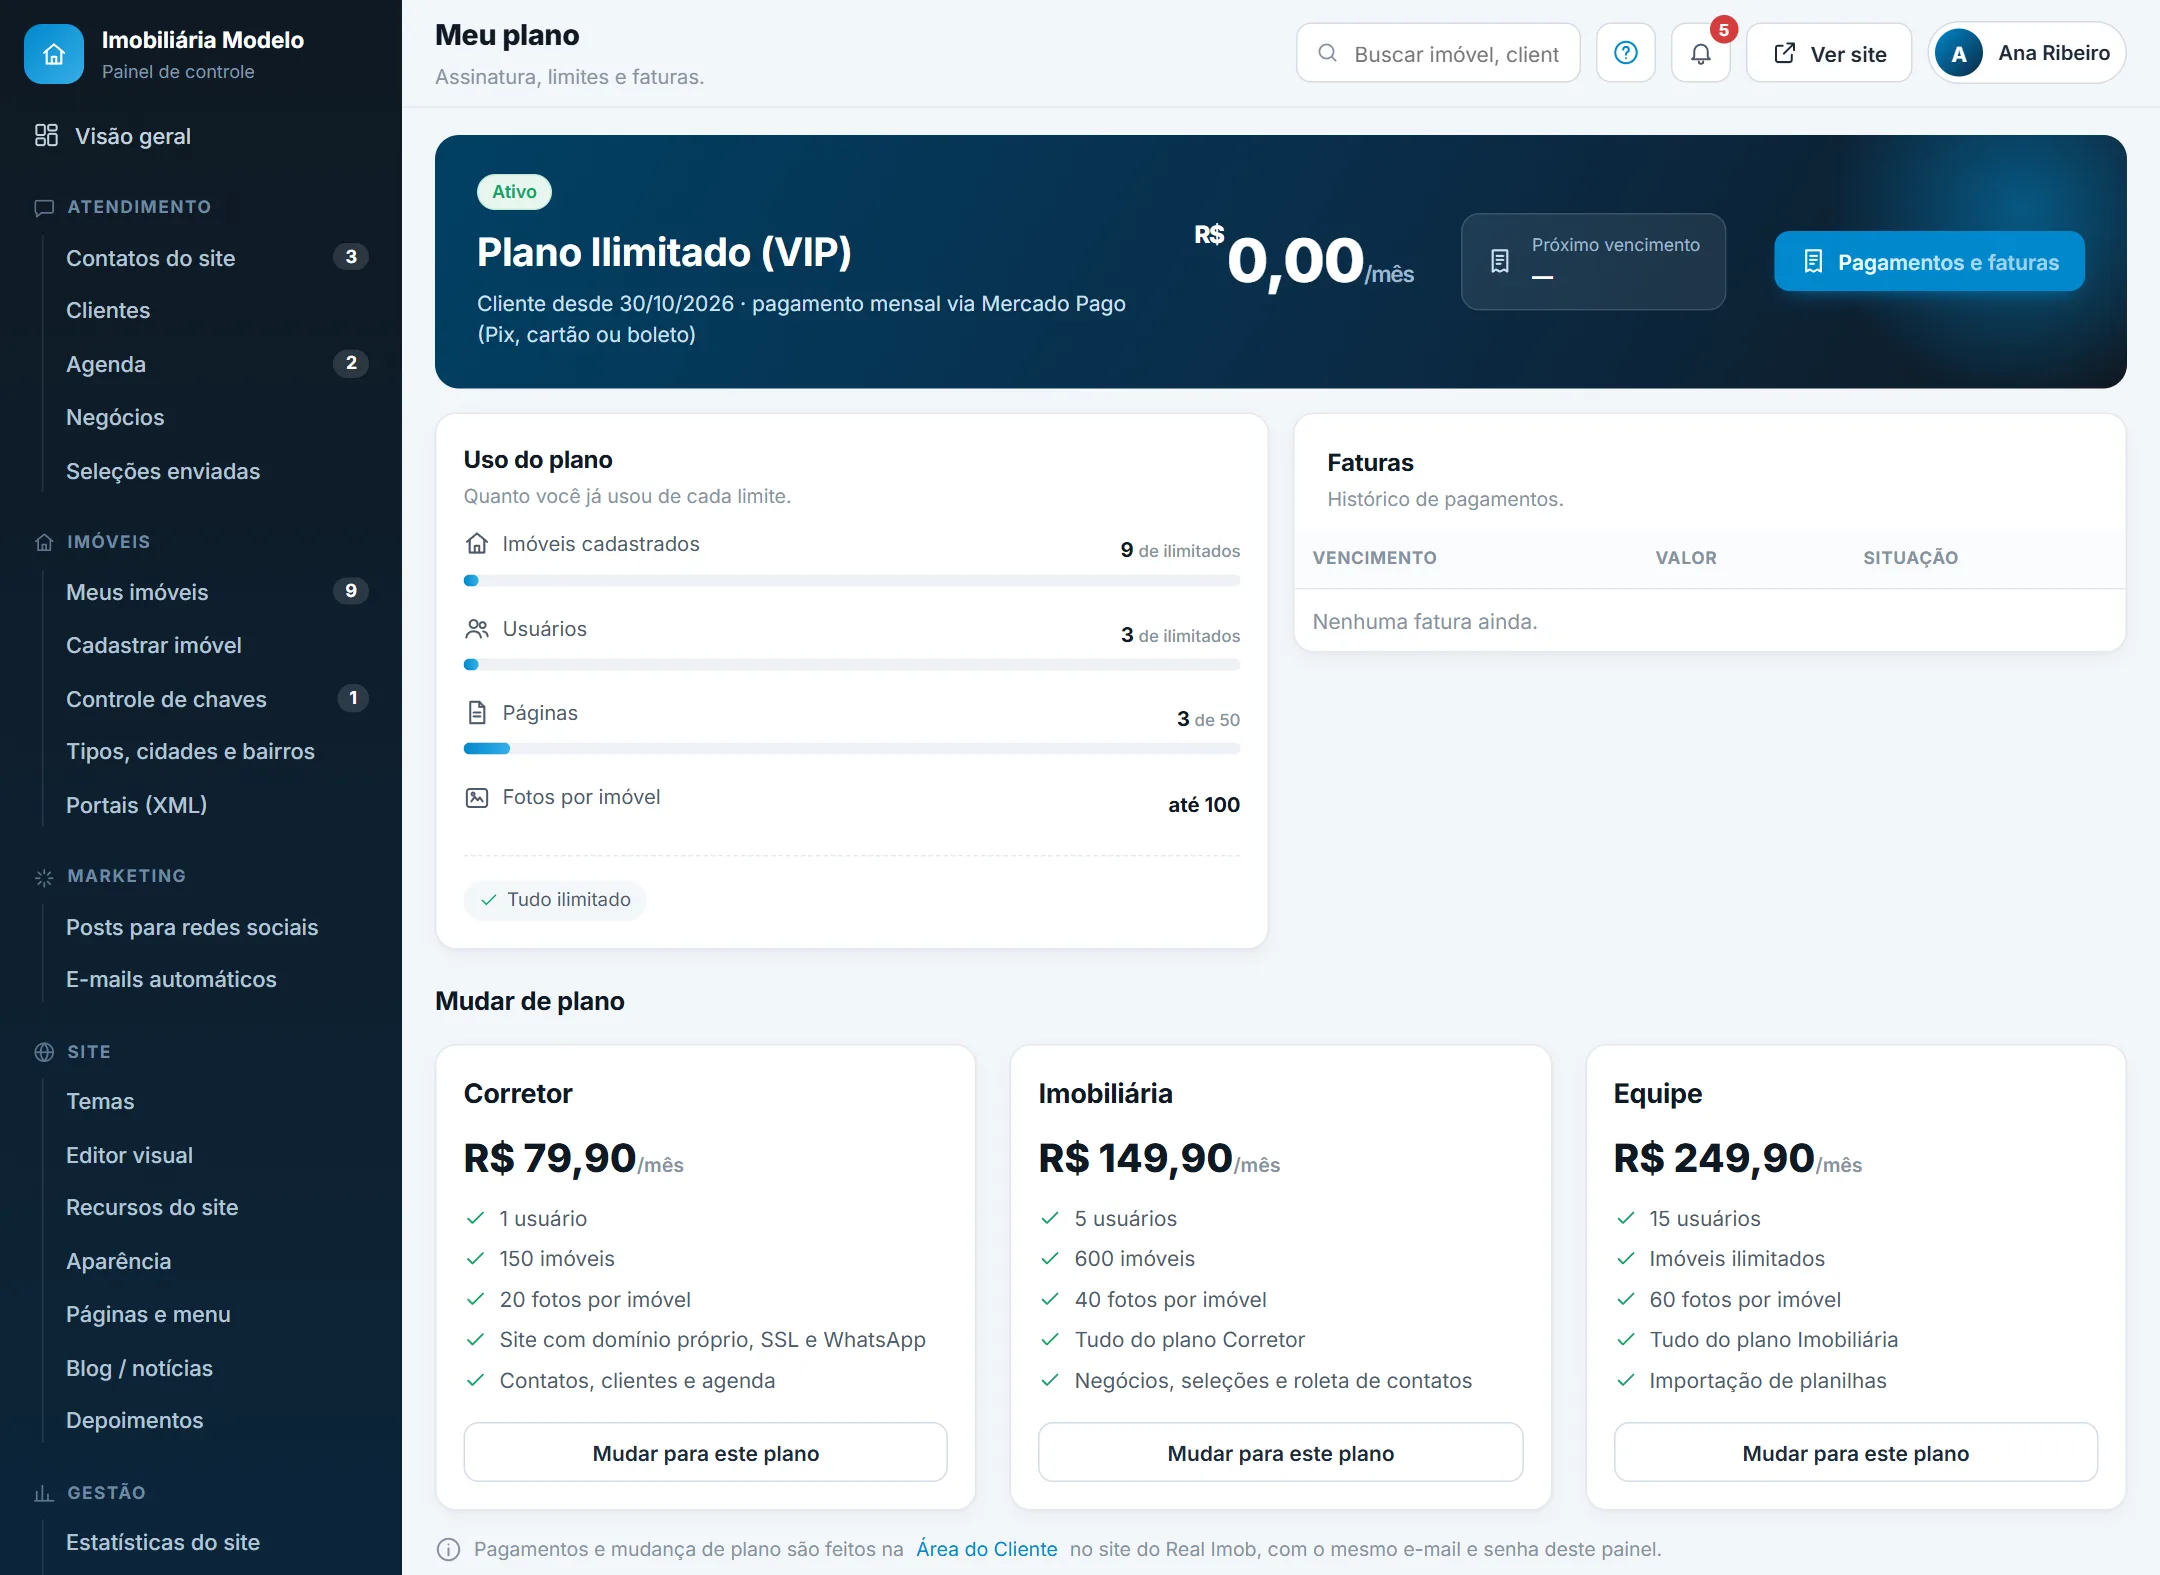2160x1575 pixels.
Task: Click the SITUAÇÃO column header
Action: 1910,558
